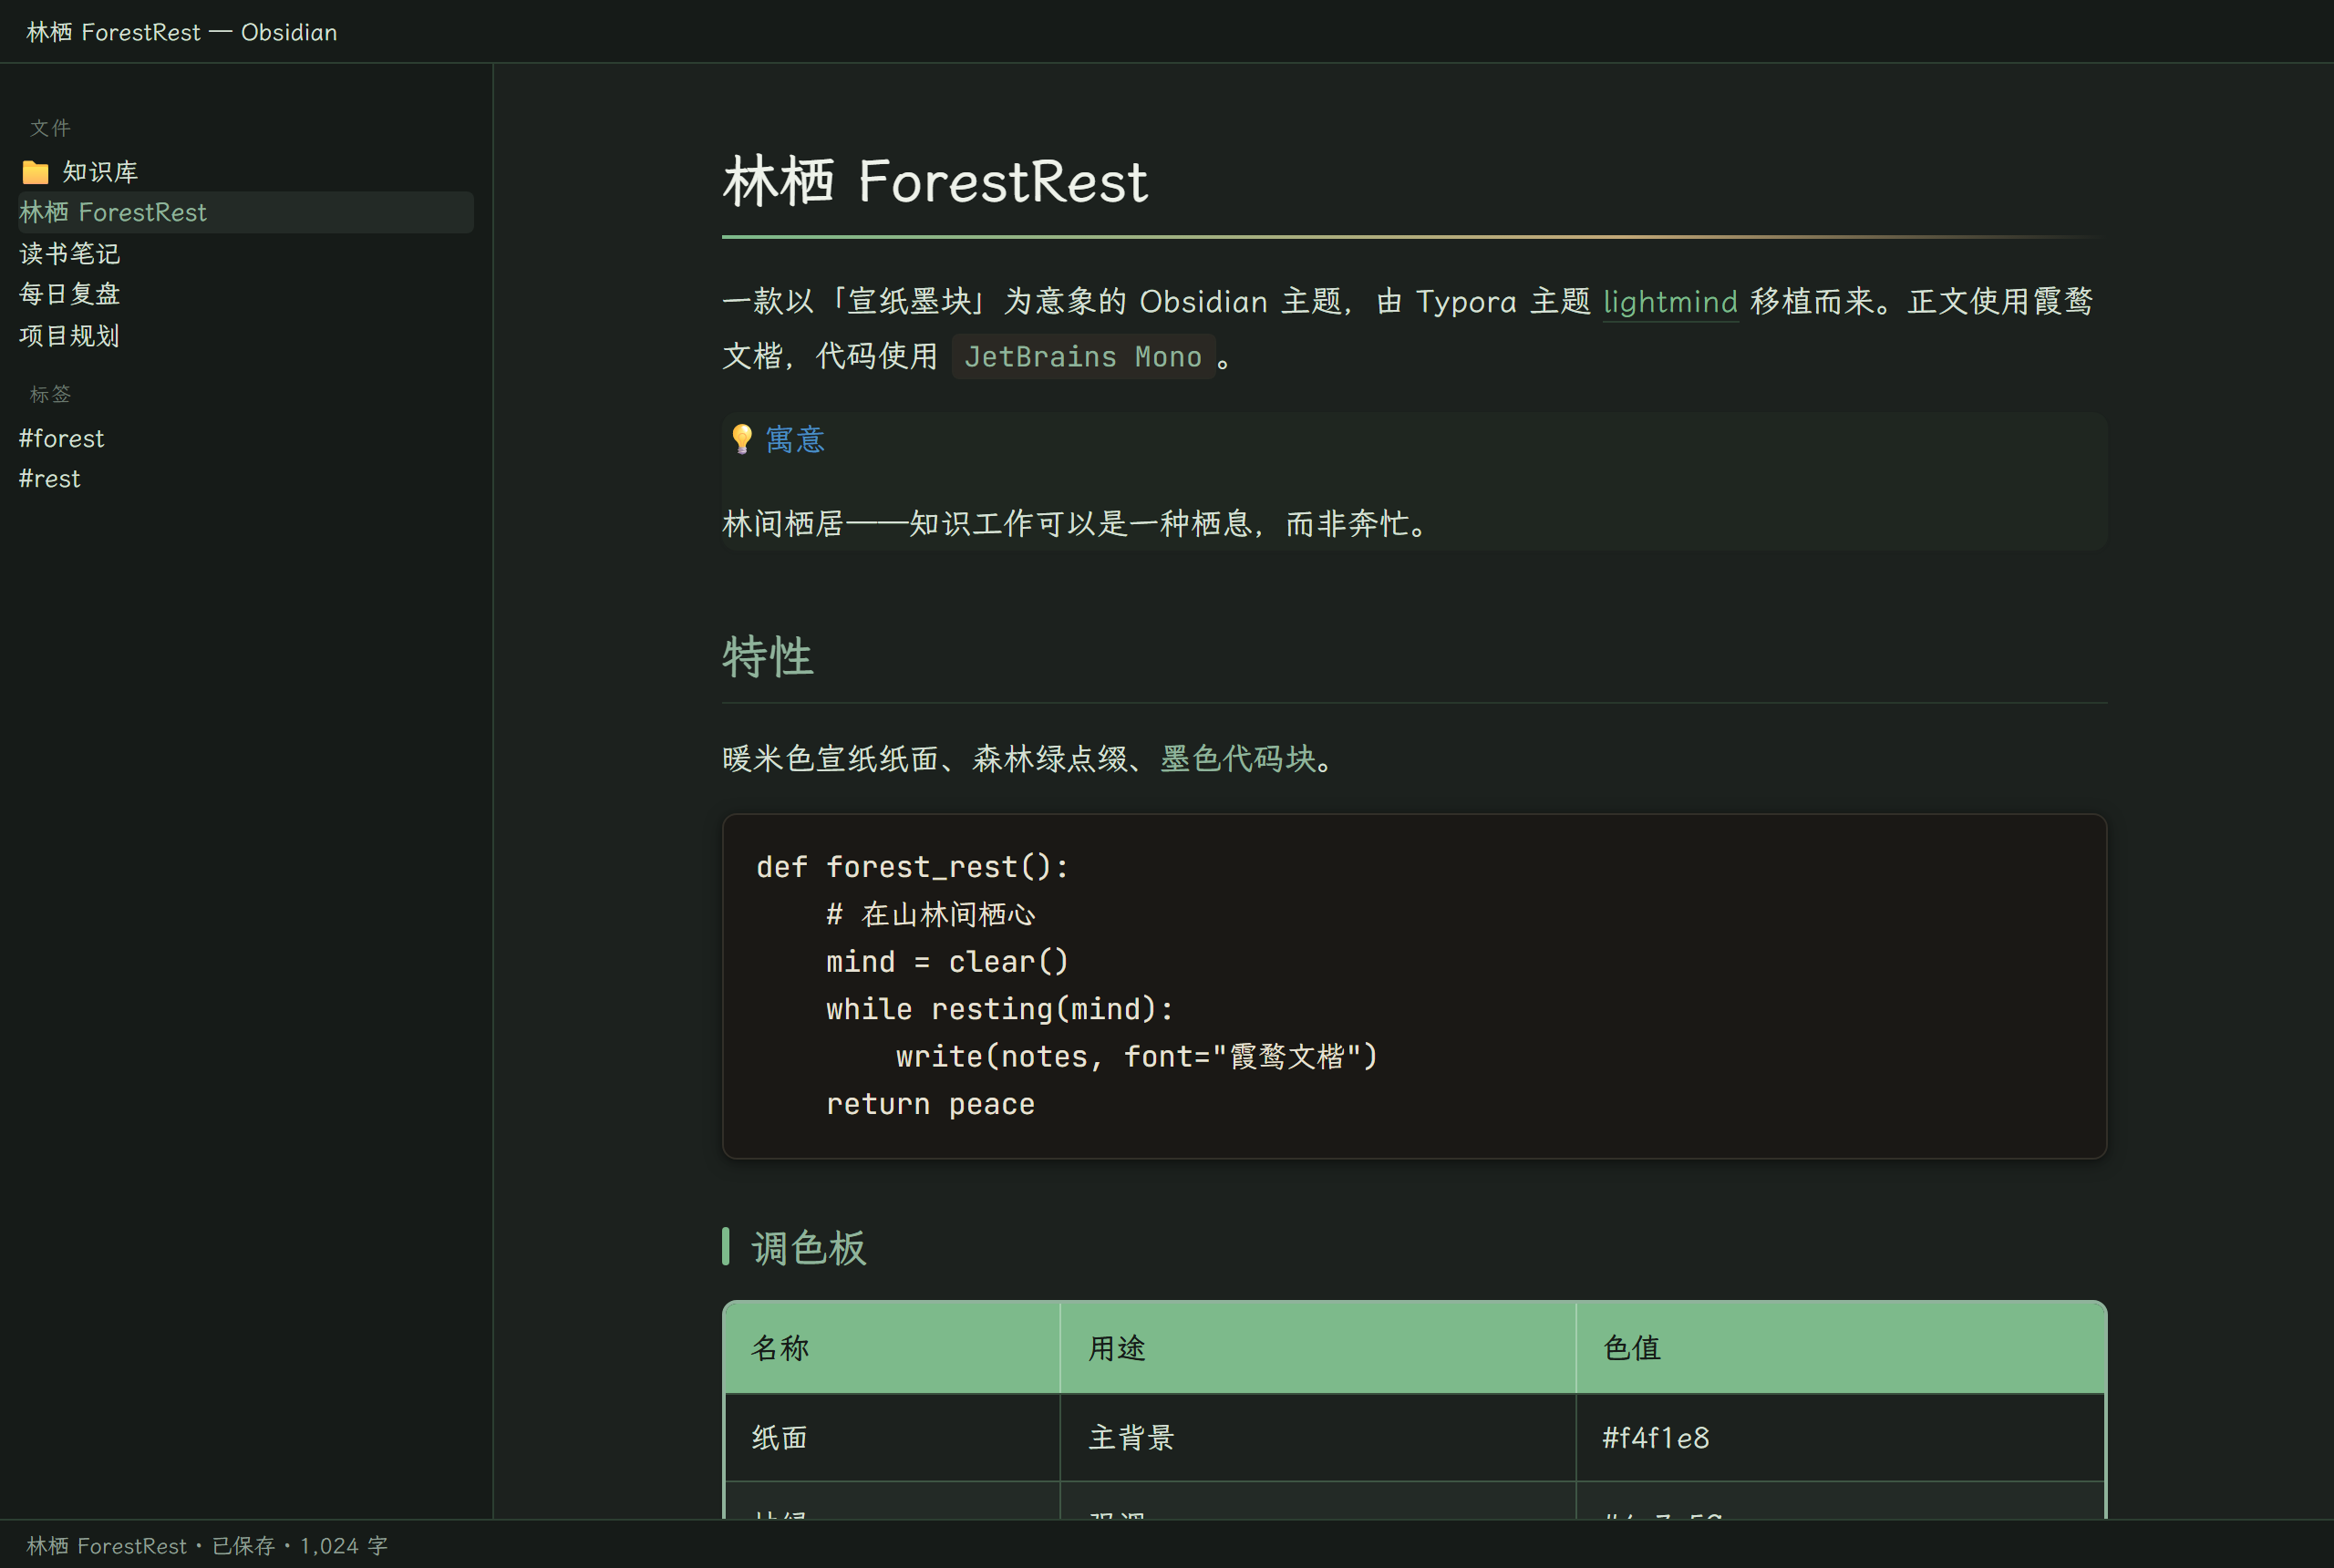Screen dimensions: 2334x1568
Task: Click the # 在山林间栖心 comment line
Action: pyautogui.click(x=930, y=914)
